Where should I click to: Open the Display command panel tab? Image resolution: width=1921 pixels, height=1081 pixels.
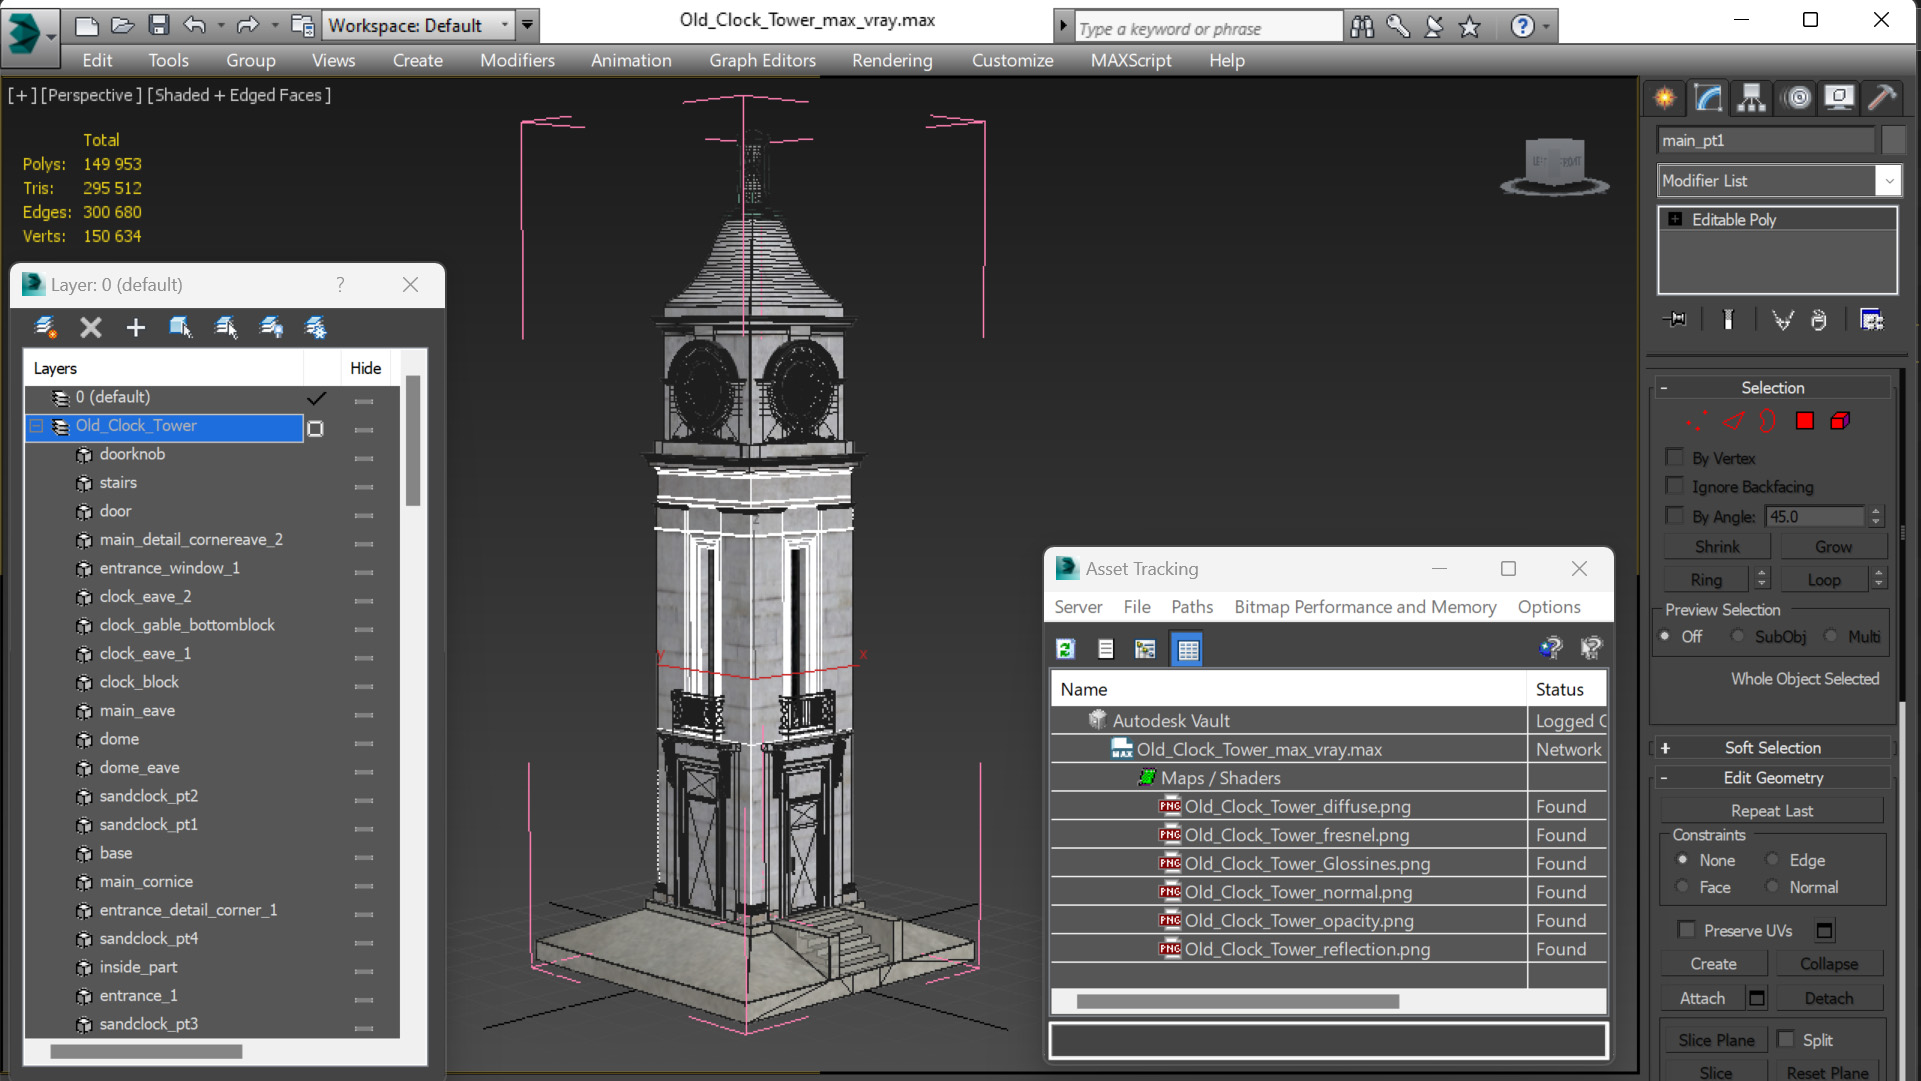point(1838,98)
